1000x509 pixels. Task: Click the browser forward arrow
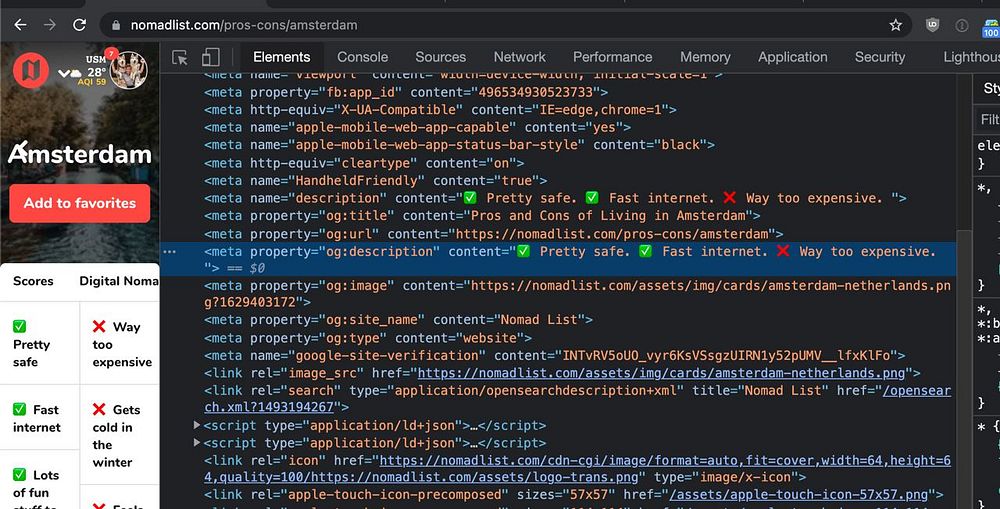pyautogui.click(x=50, y=25)
